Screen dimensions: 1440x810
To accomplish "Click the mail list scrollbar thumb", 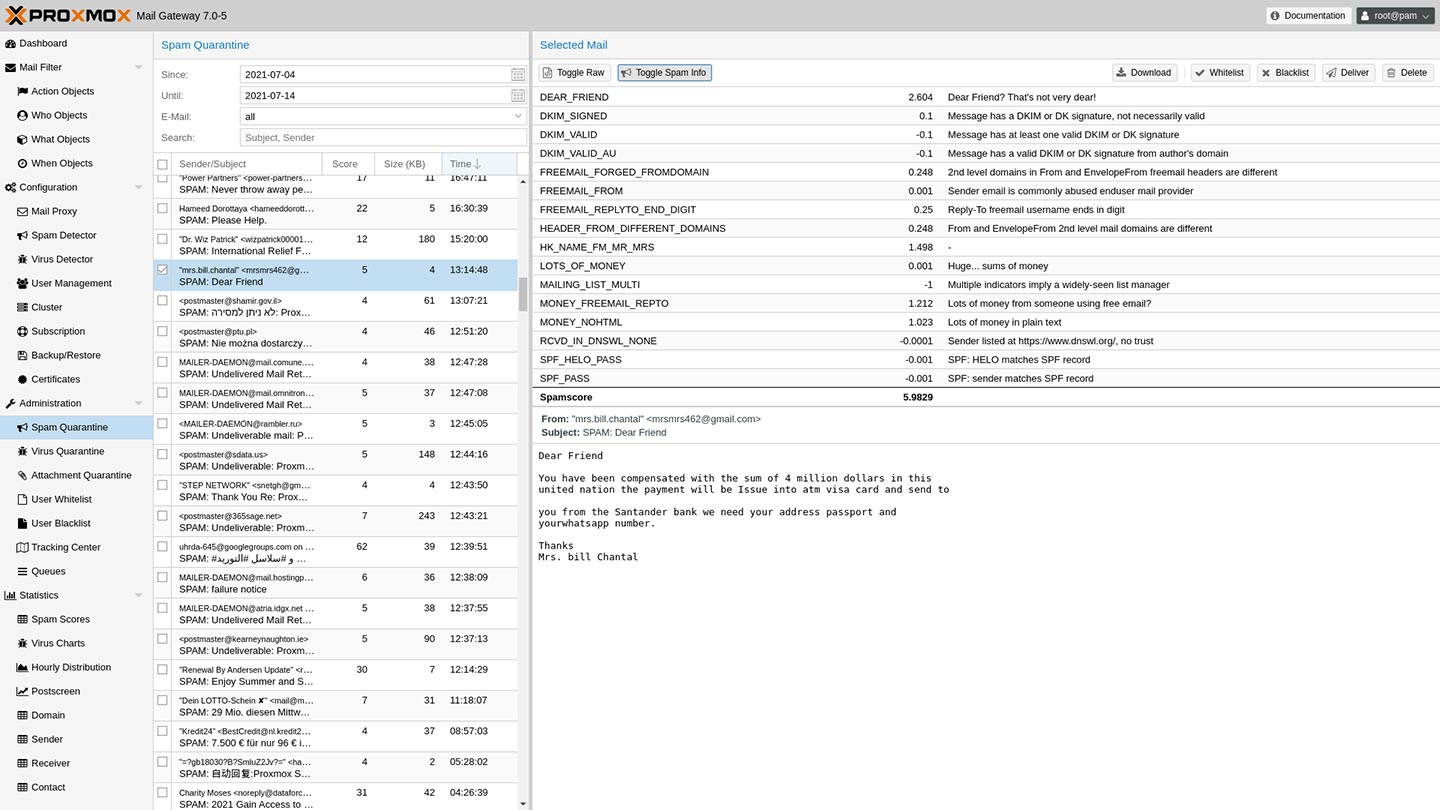I will coord(522,295).
